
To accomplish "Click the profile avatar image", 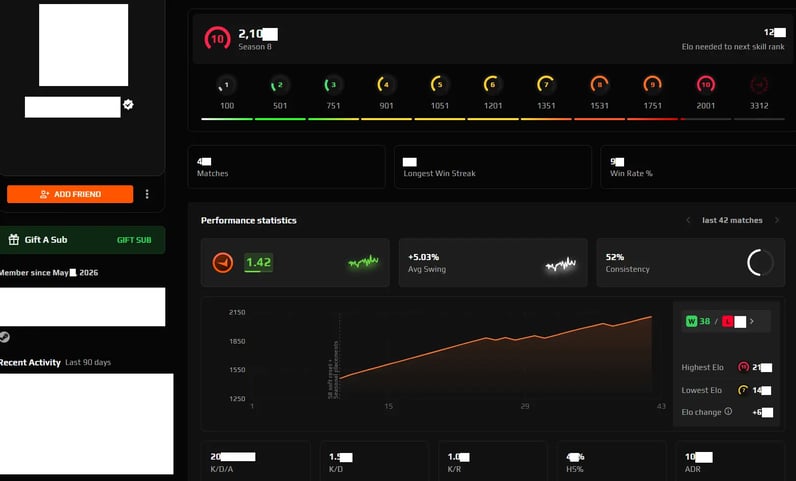I will point(83,45).
